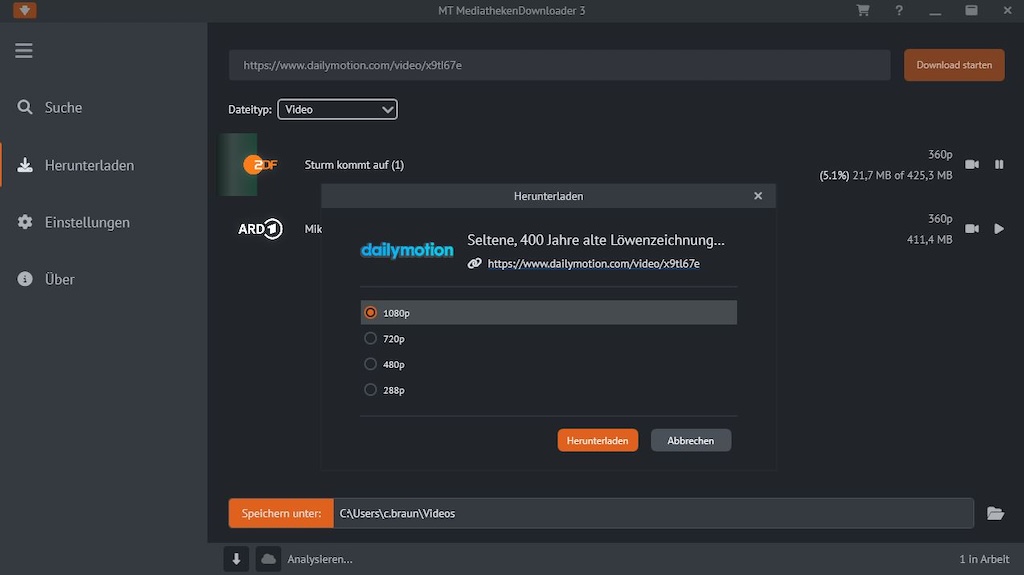Click the shopping cart icon in title bar

tap(863, 11)
